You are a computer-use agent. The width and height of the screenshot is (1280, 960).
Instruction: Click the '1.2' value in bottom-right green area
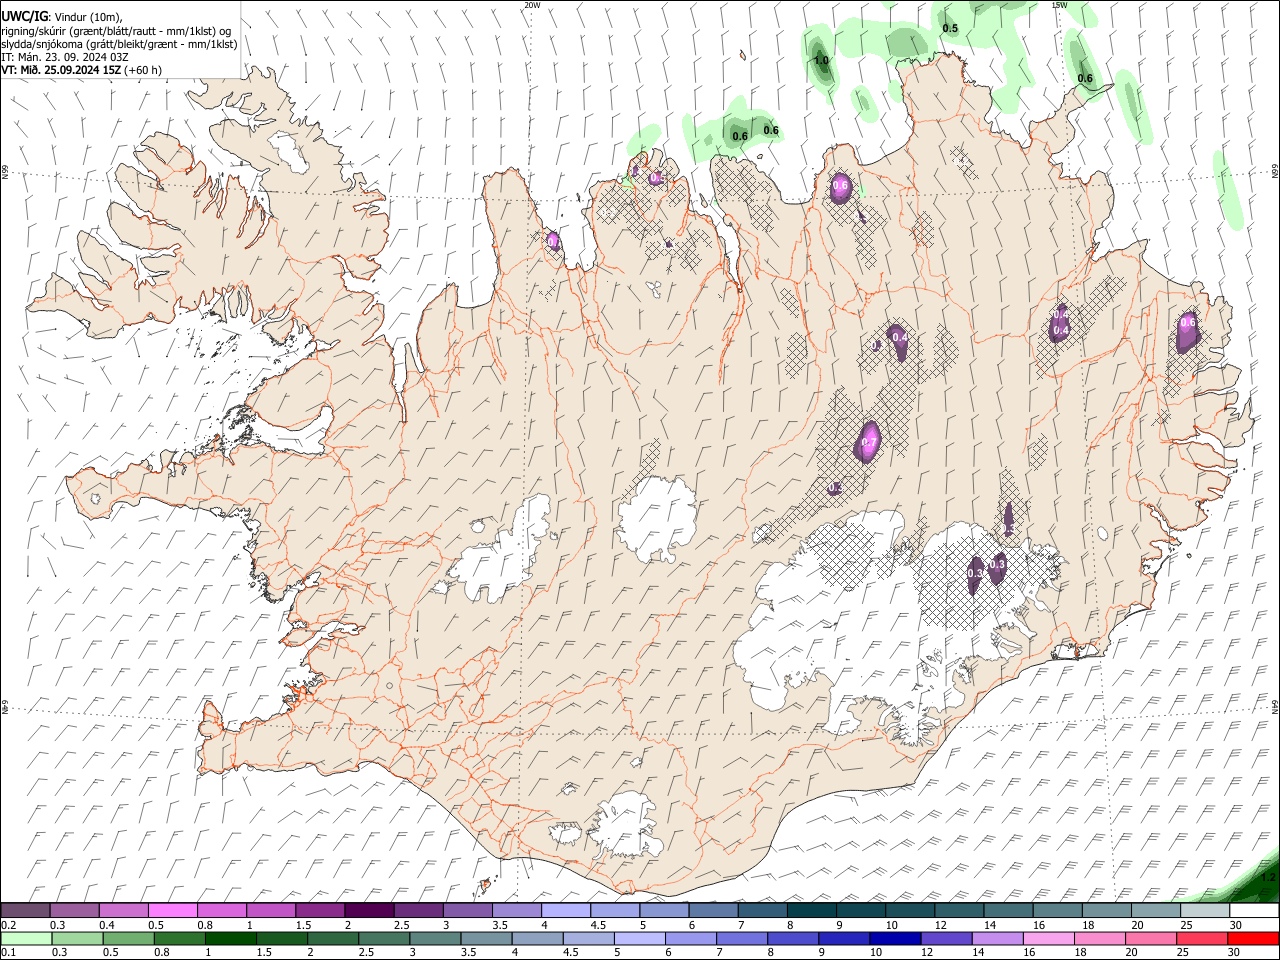[x=1268, y=876]
